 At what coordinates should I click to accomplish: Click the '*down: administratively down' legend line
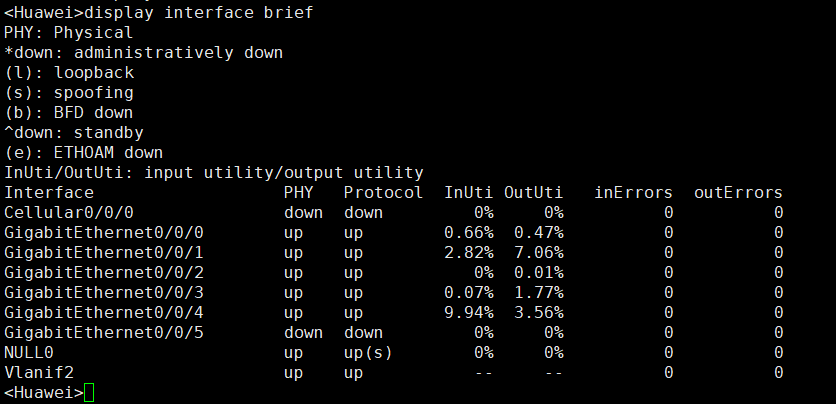point(143,53)
